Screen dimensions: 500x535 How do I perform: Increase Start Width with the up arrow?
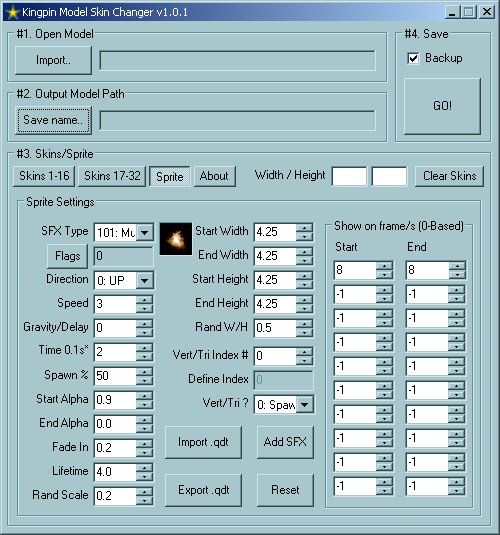point(304,228)
